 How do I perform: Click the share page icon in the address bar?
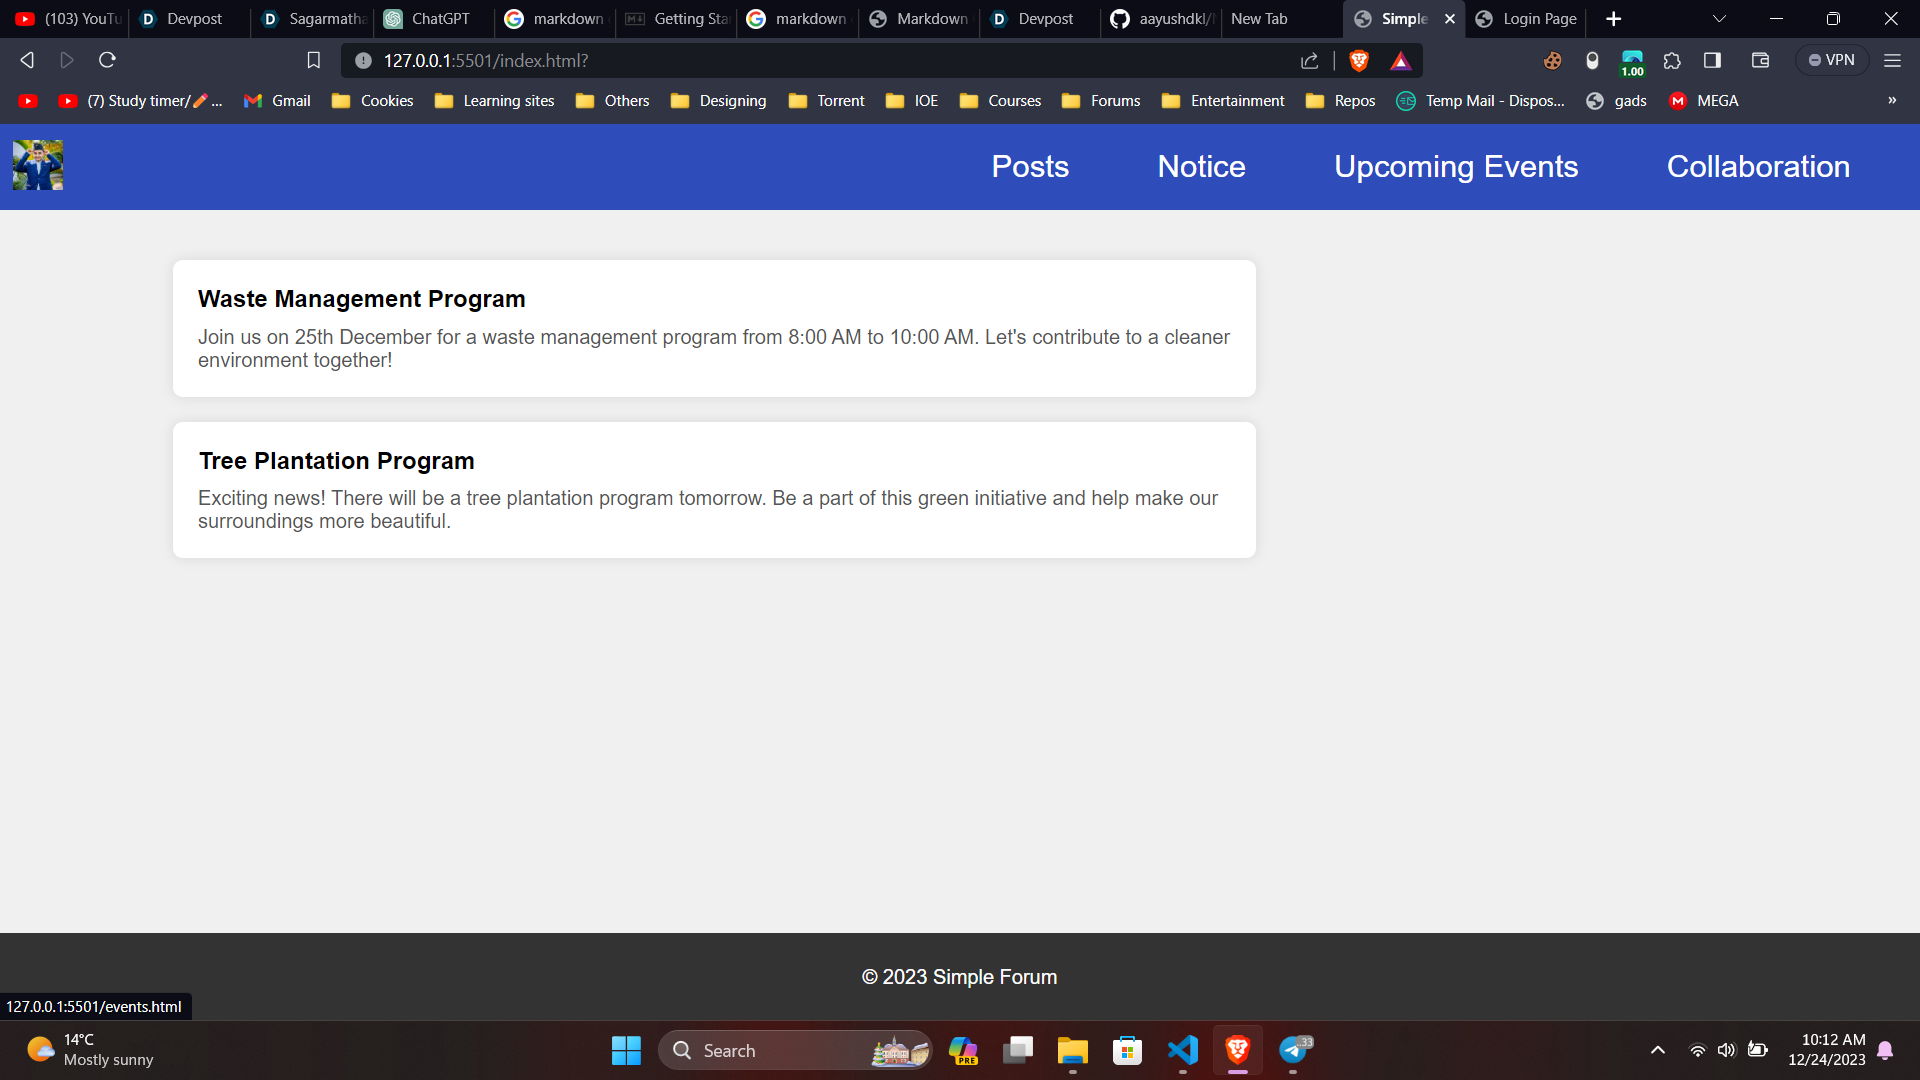point(1309,61)
